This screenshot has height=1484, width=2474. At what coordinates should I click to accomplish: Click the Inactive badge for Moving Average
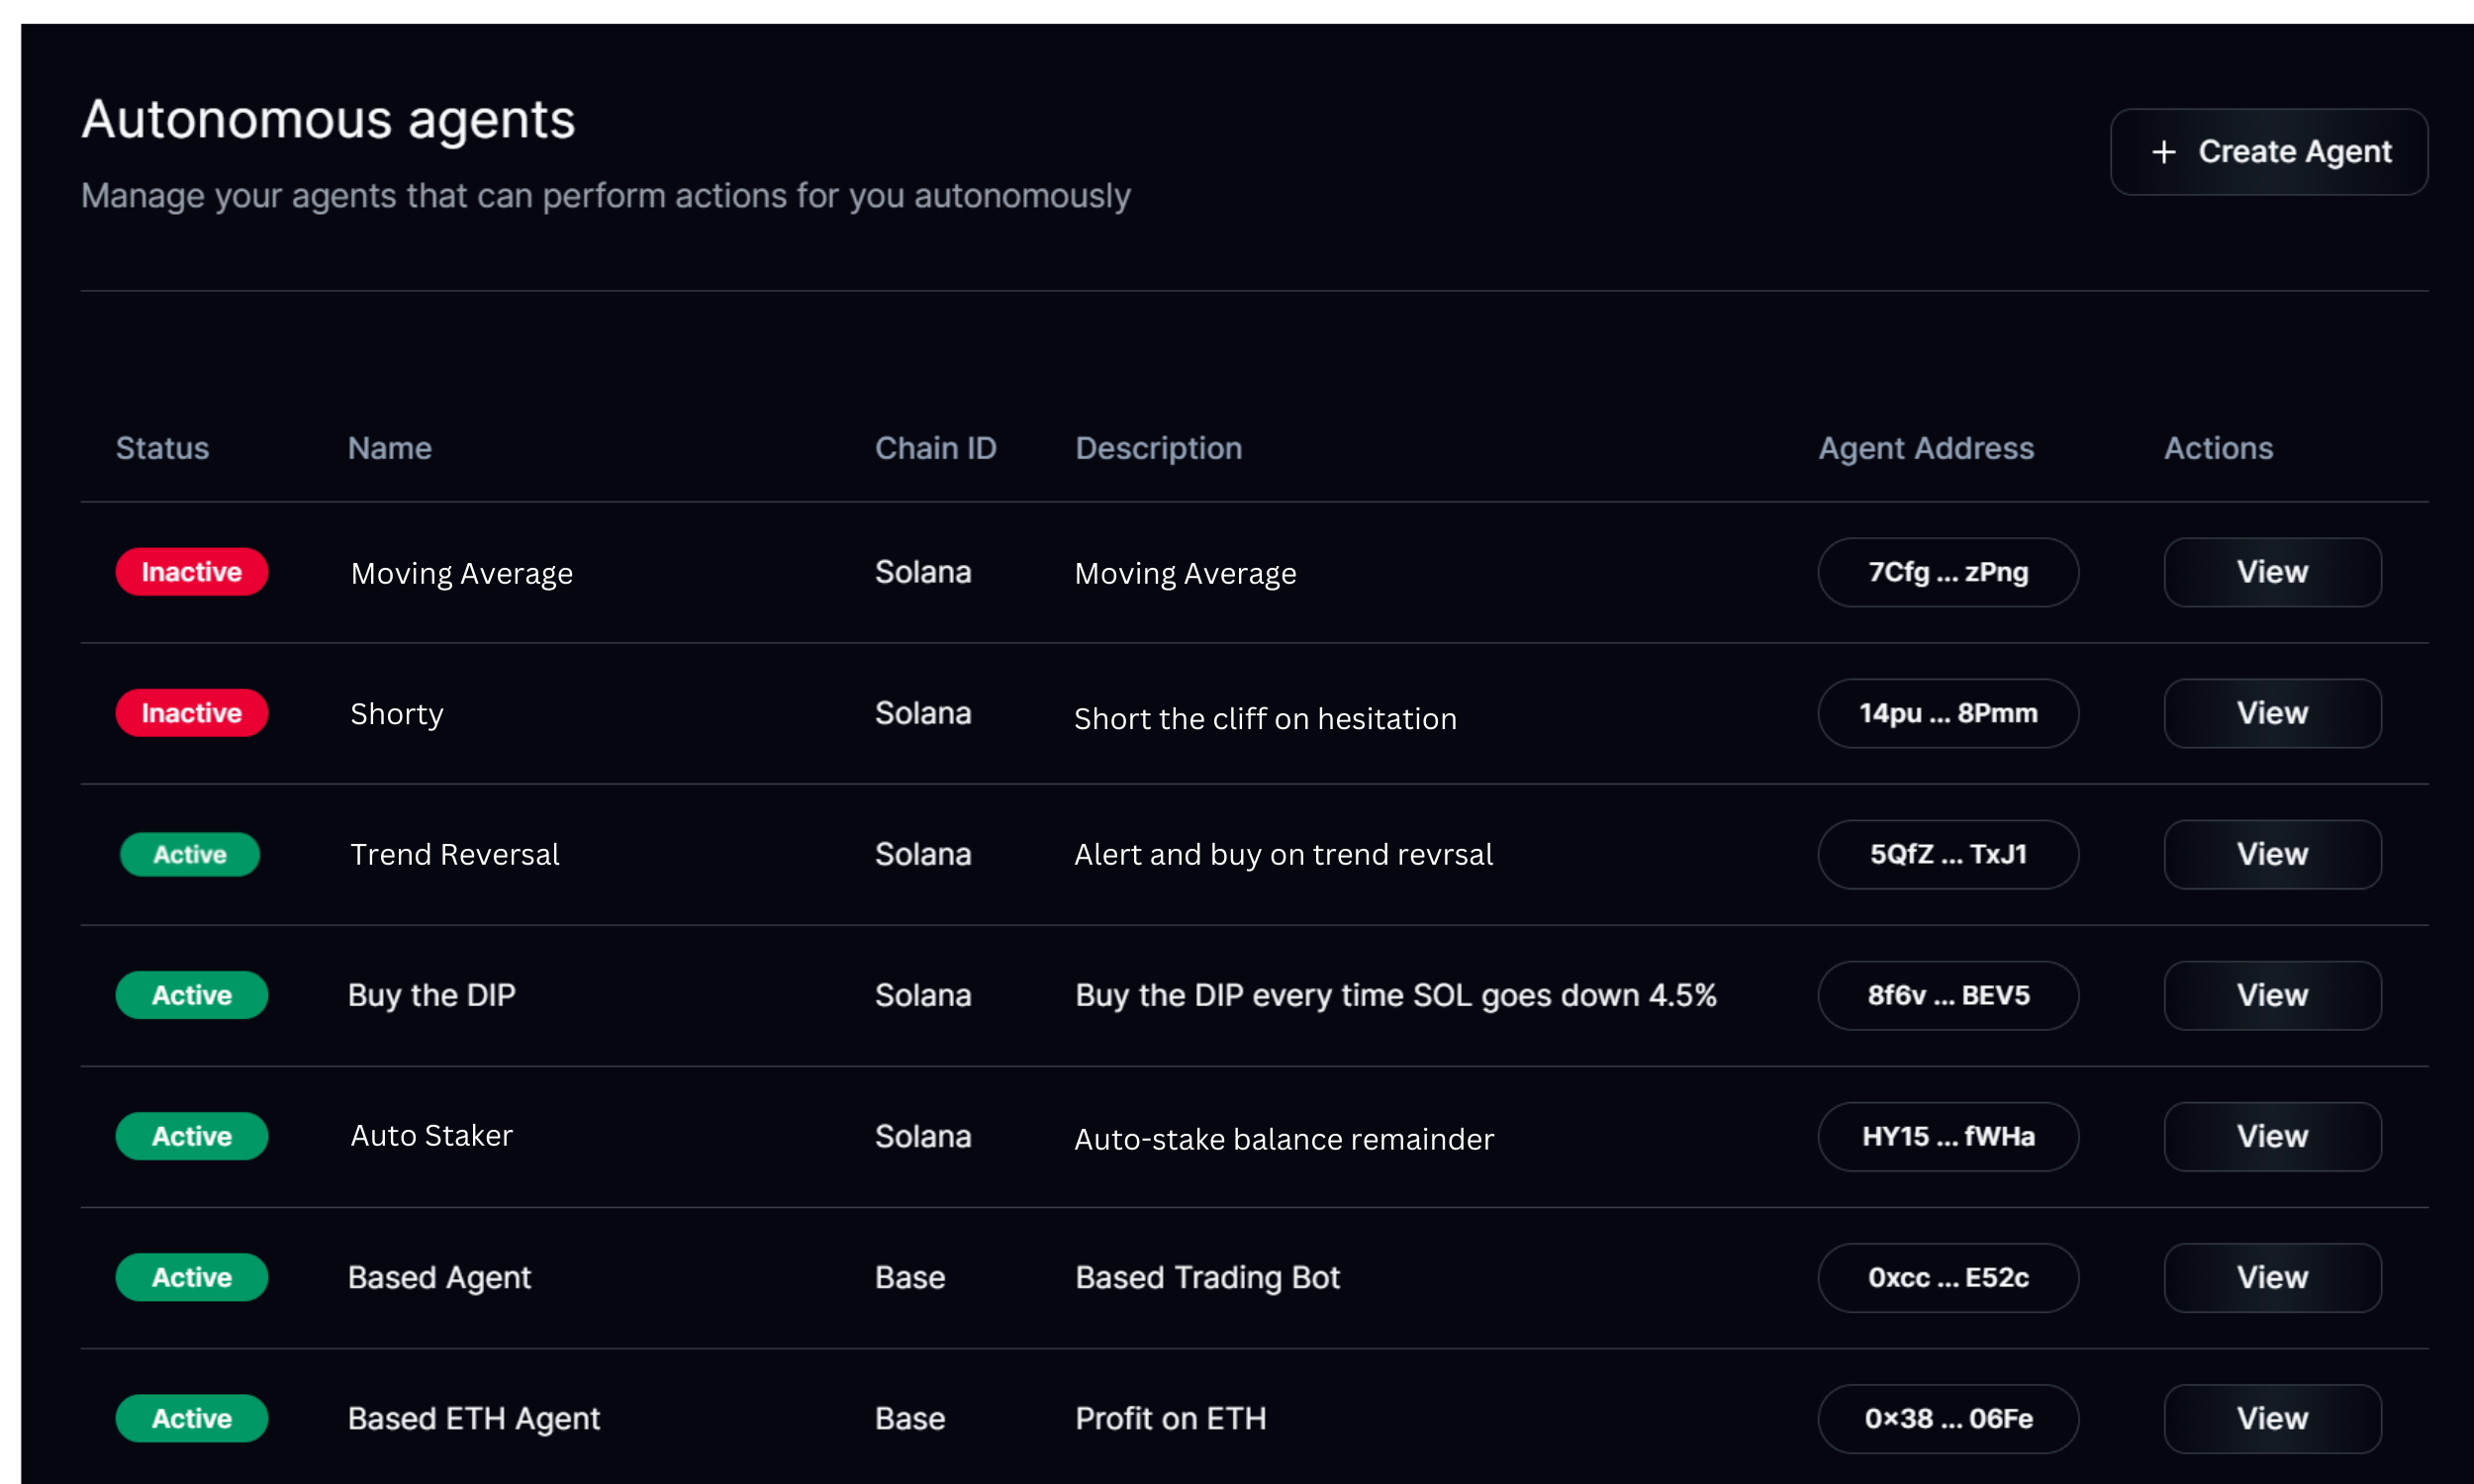pos(191,572)
